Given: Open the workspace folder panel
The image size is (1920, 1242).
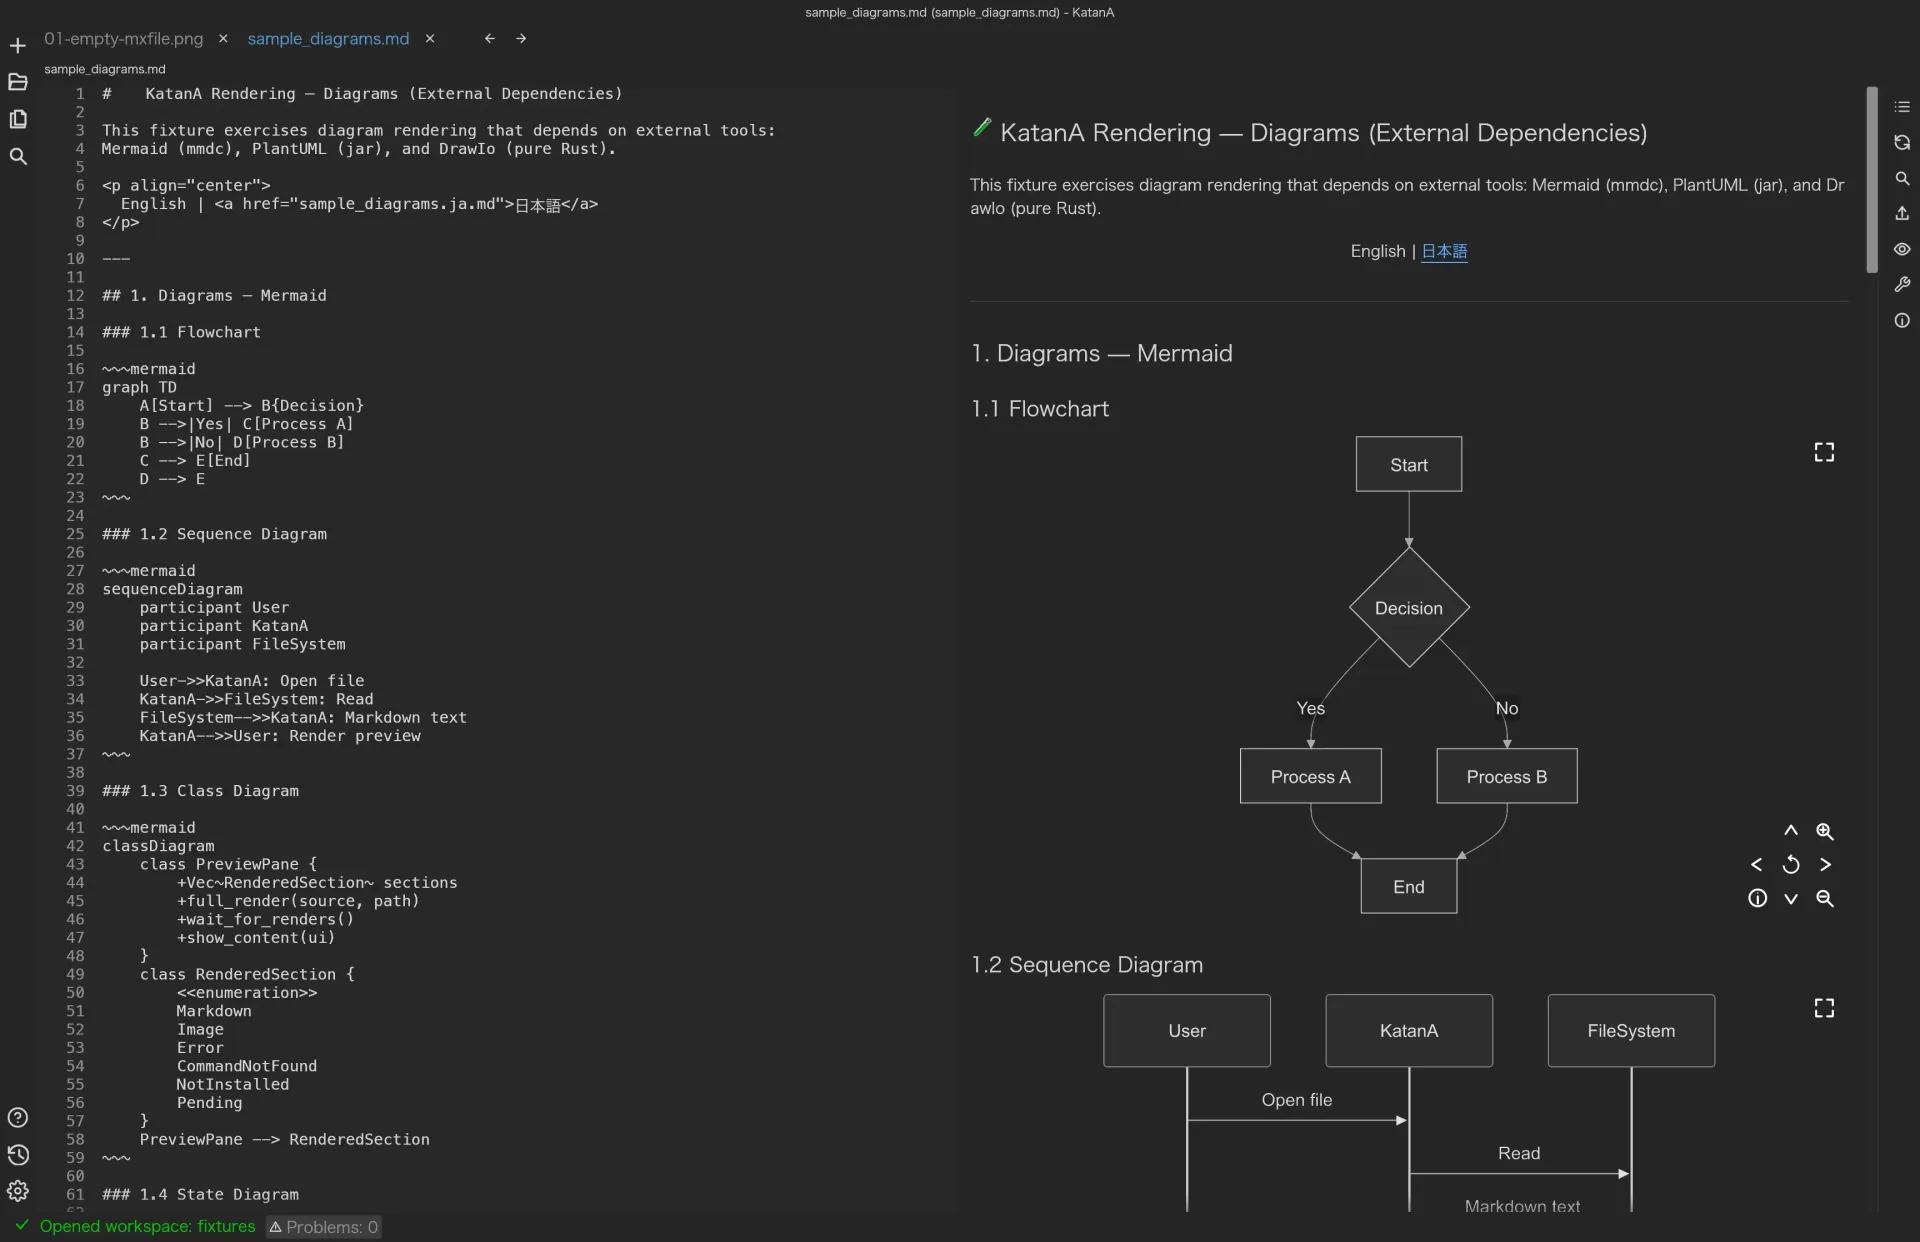Looking at the screenshot, I should point(17,82).
